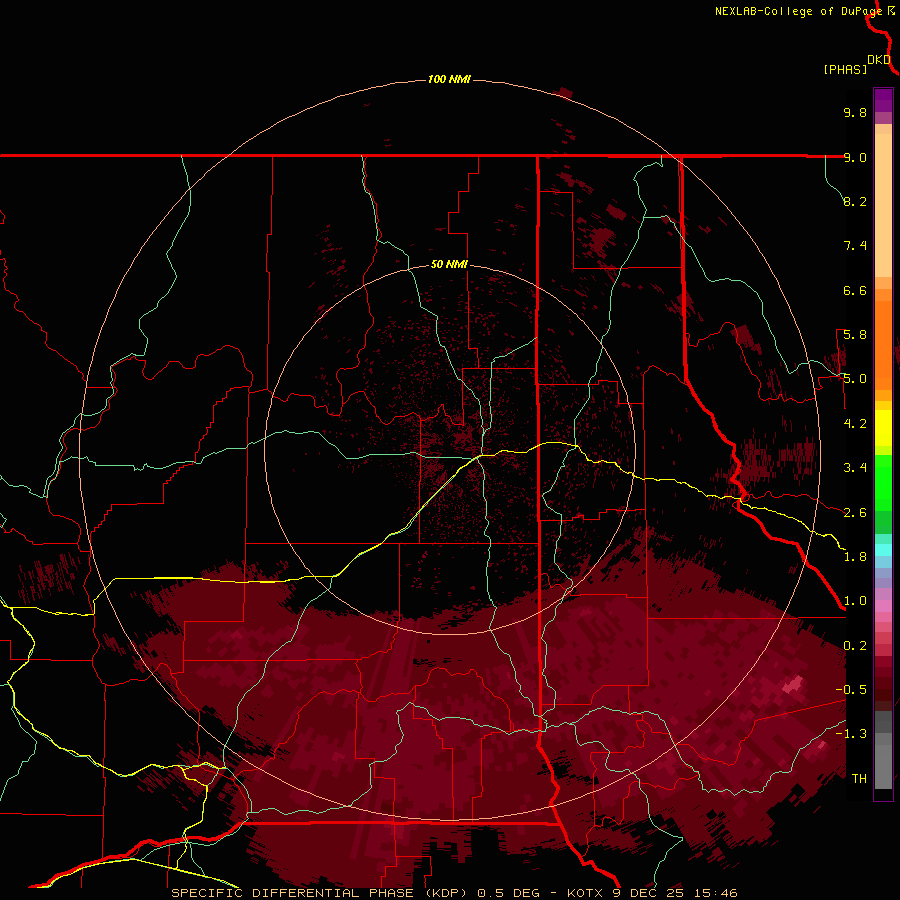Screen dimensions: 900x900
Task: Click the pink color bar segment
Action: point(883,606)
